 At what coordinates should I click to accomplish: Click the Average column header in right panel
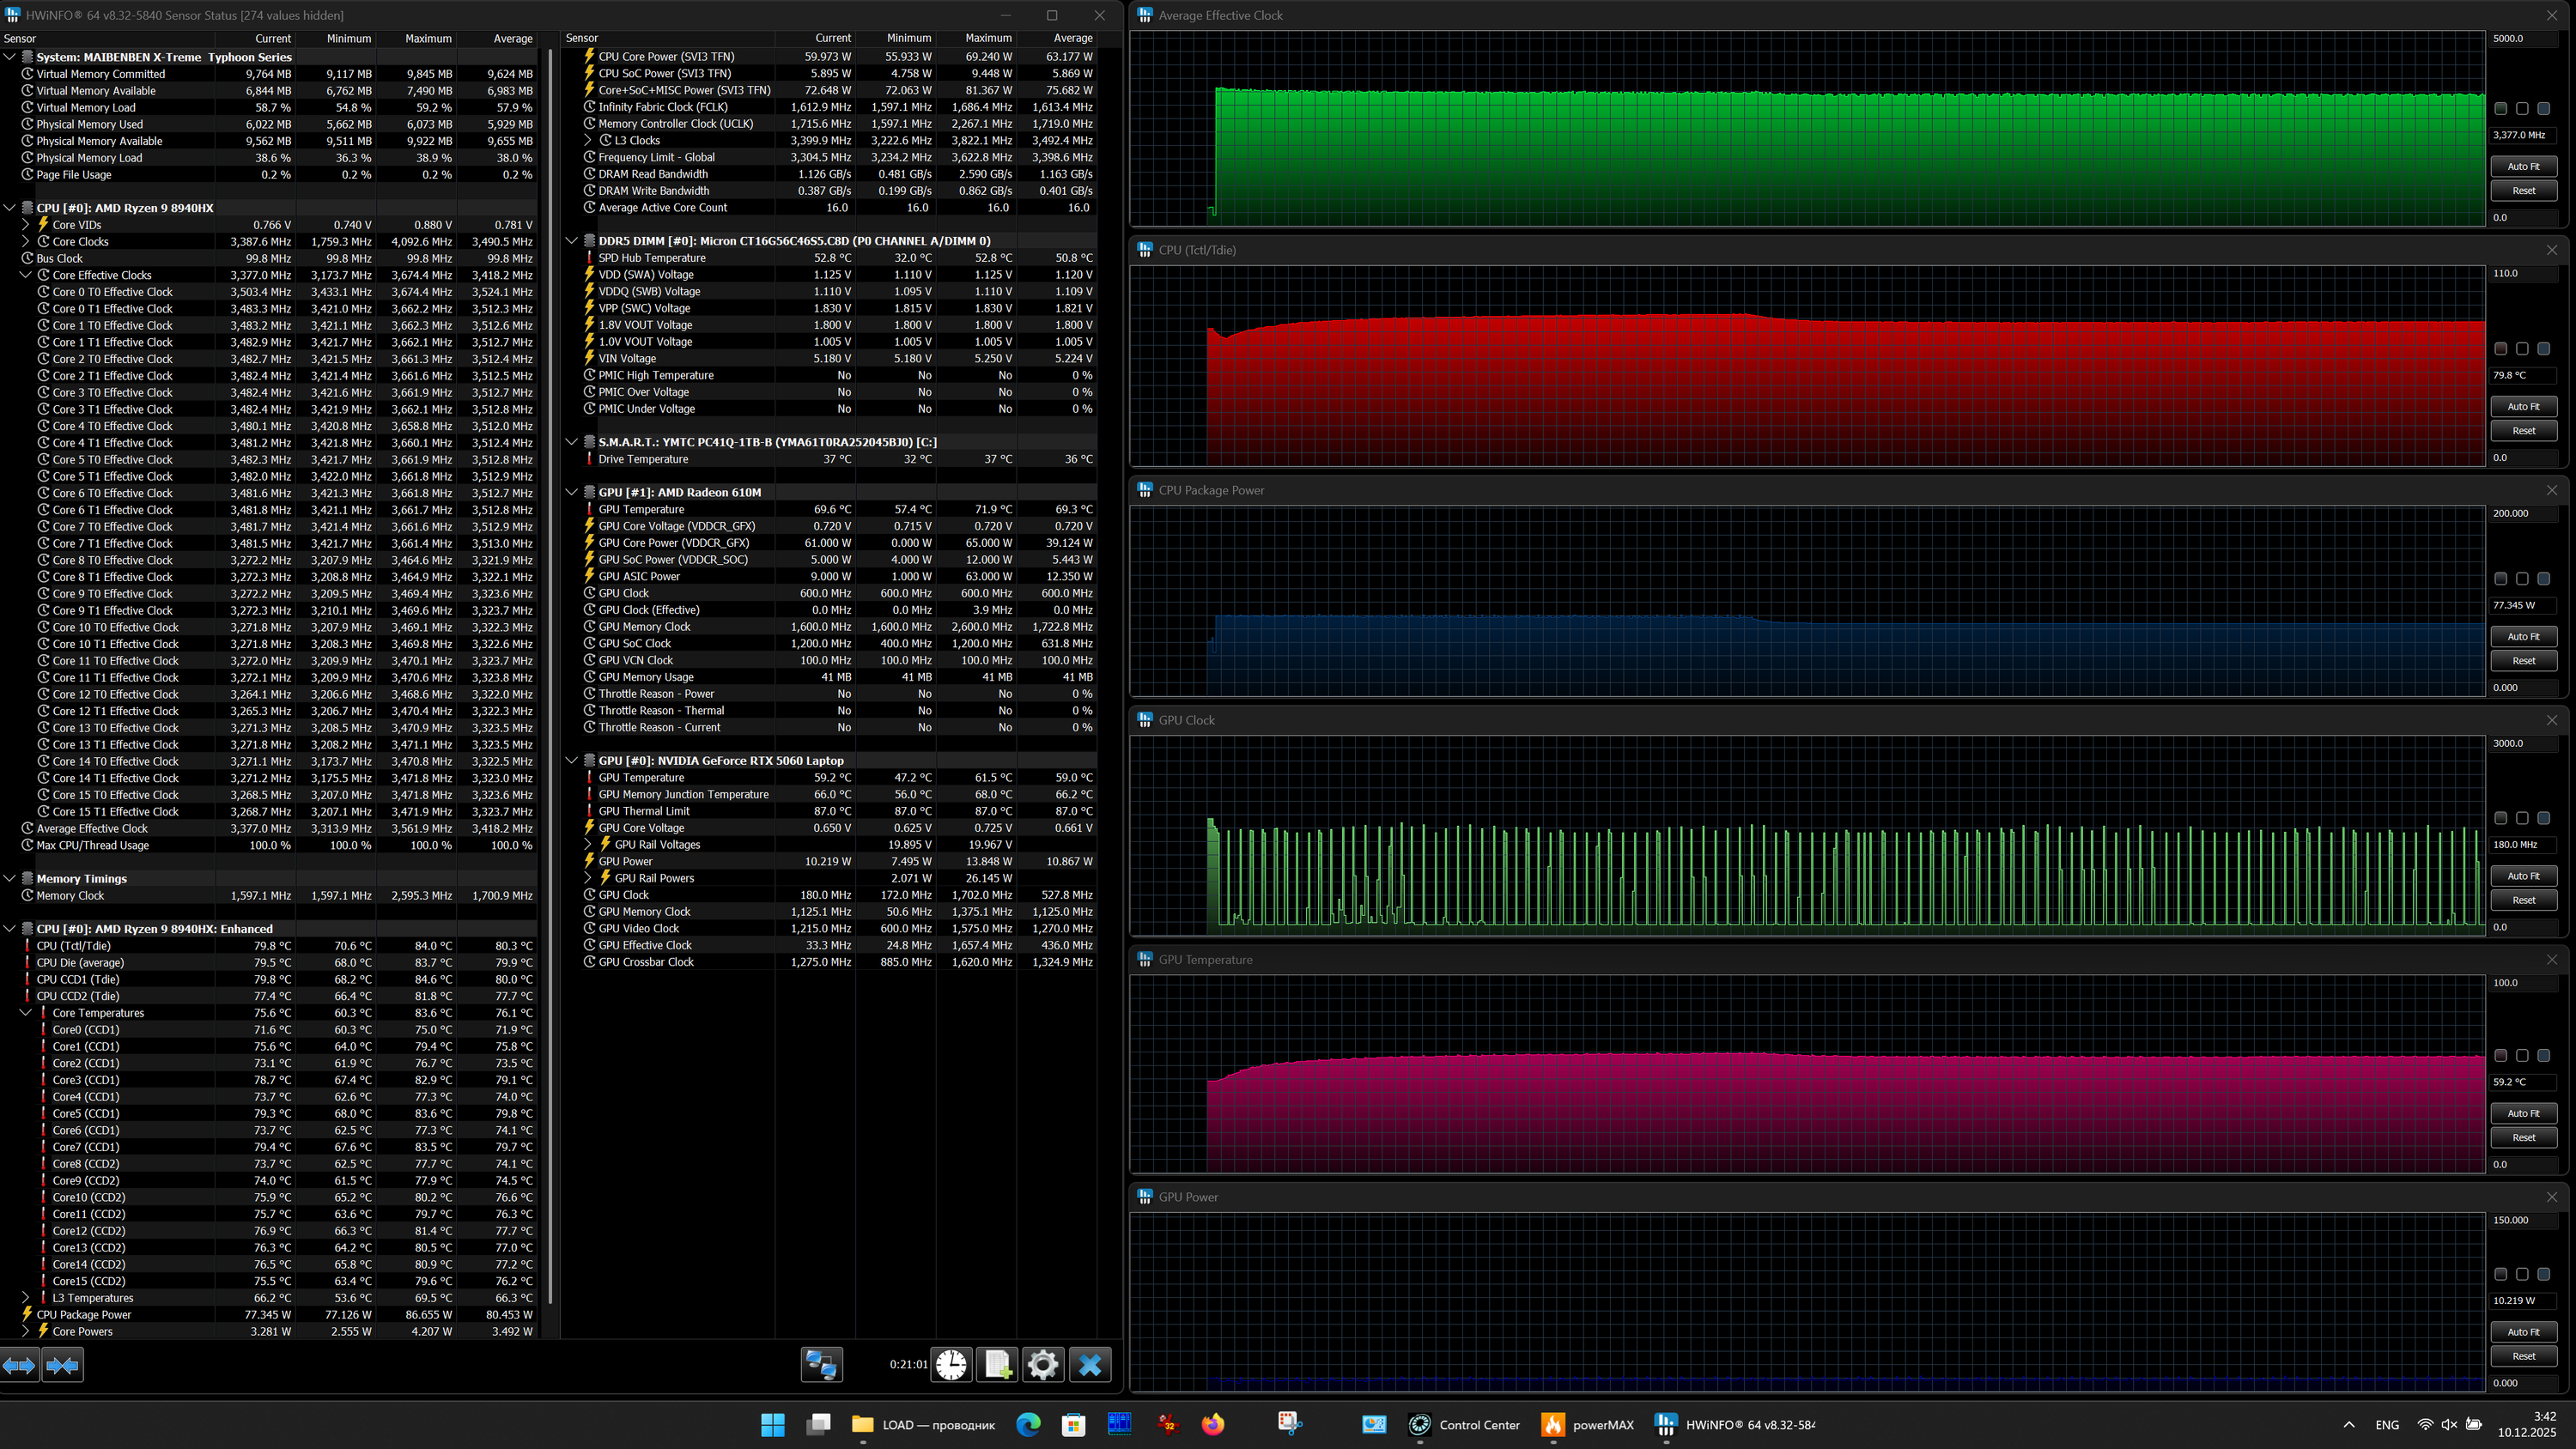click(x=1072, y=38)
